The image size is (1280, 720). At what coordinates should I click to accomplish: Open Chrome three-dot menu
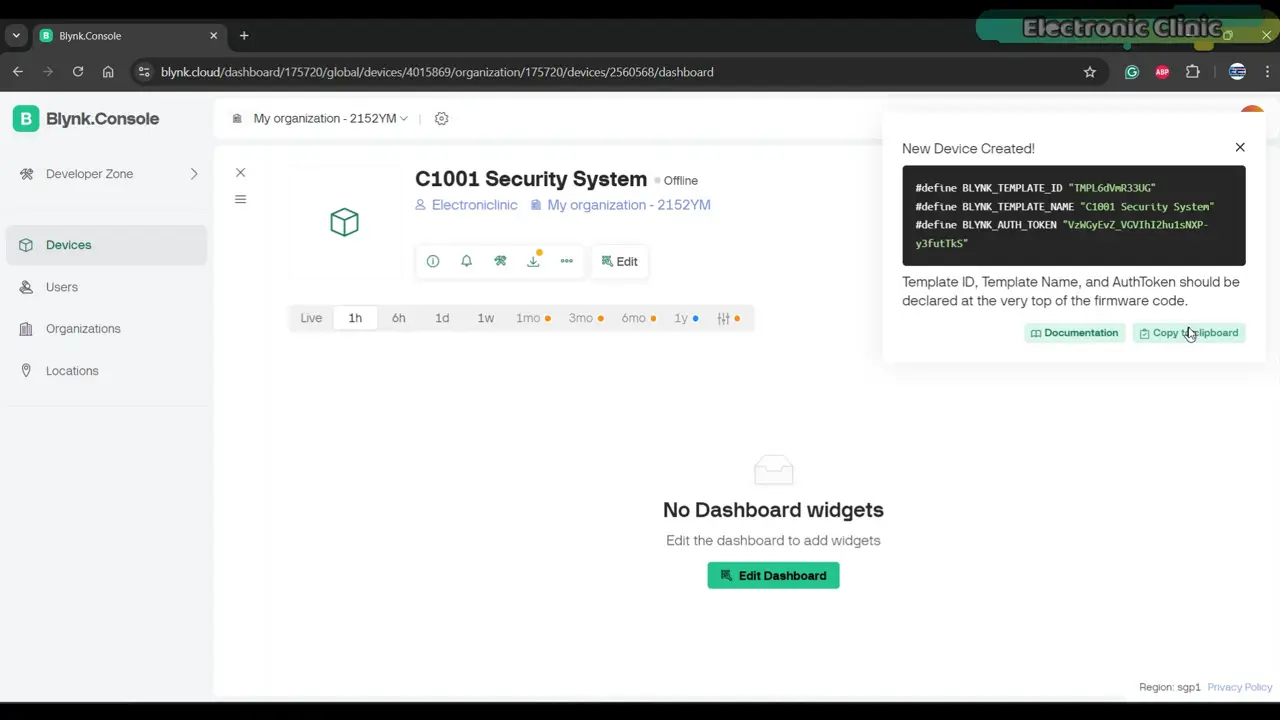click(1267, 72)
